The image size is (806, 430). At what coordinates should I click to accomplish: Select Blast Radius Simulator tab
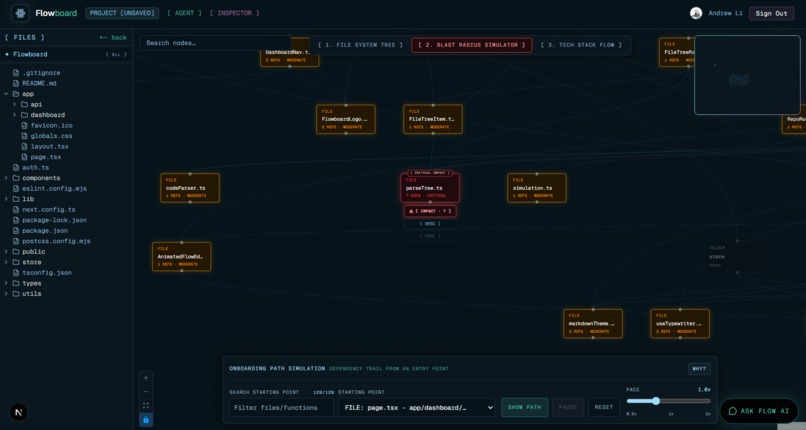tap(471, 45)
